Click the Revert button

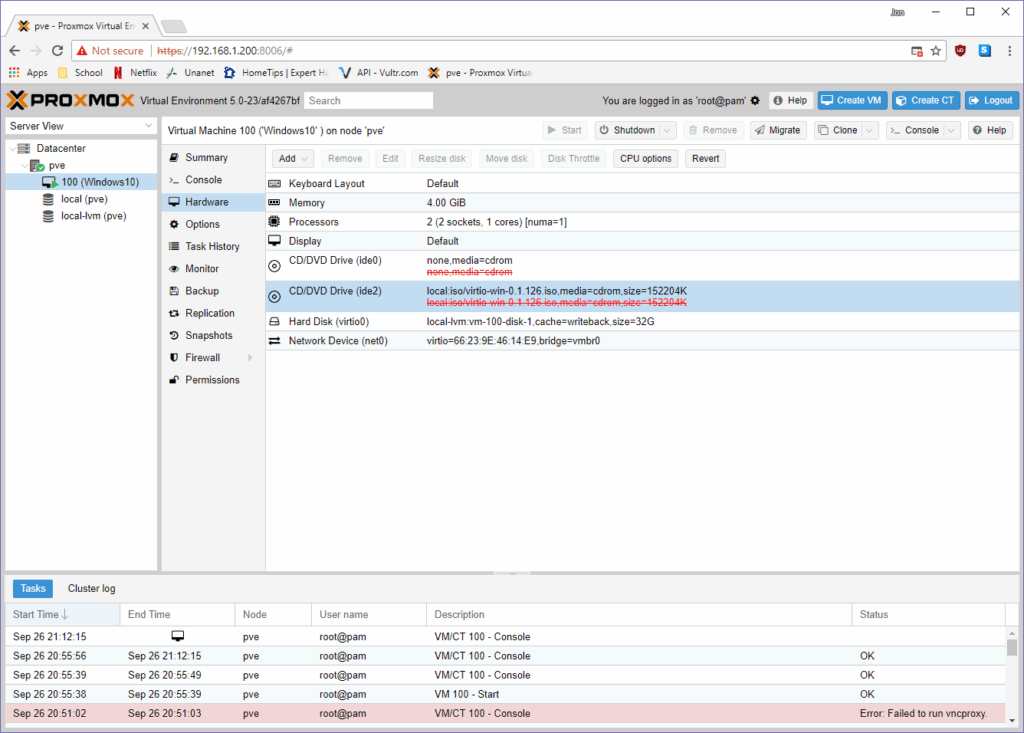tap(705, 158)
